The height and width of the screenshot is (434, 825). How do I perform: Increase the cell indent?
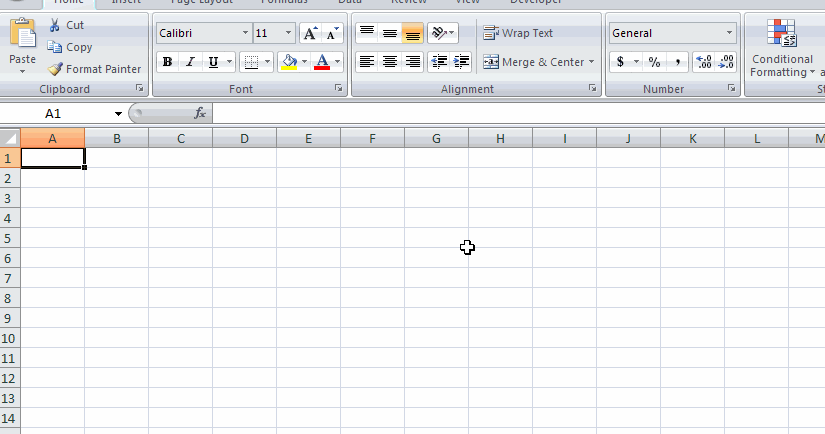(x=461, y=62)
